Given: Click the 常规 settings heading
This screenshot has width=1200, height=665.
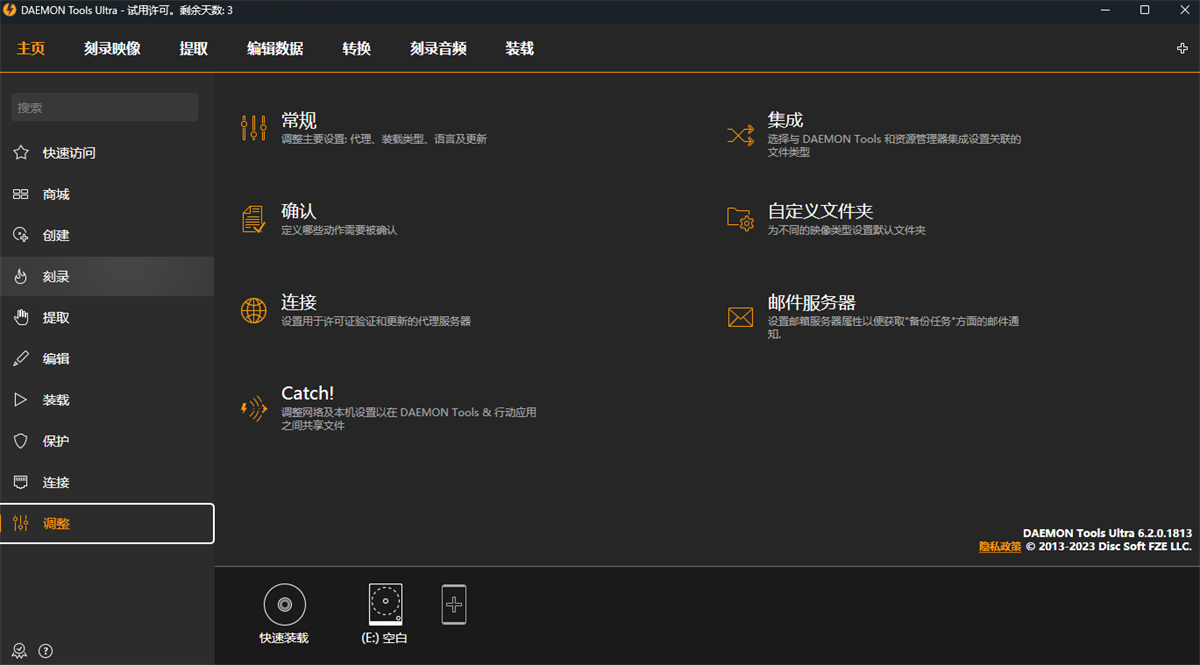Looking at the screenshot, I should pyautogui.click(x=299, y=120).
